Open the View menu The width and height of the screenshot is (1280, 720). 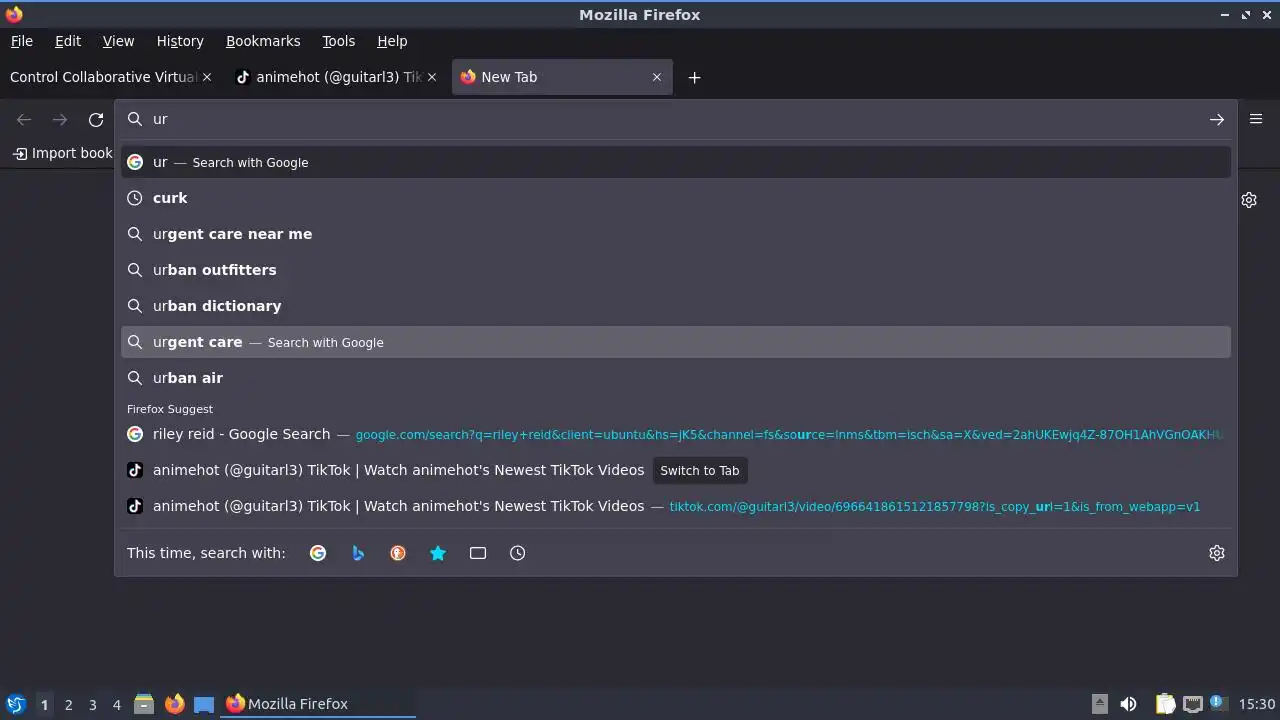[118, 41]
